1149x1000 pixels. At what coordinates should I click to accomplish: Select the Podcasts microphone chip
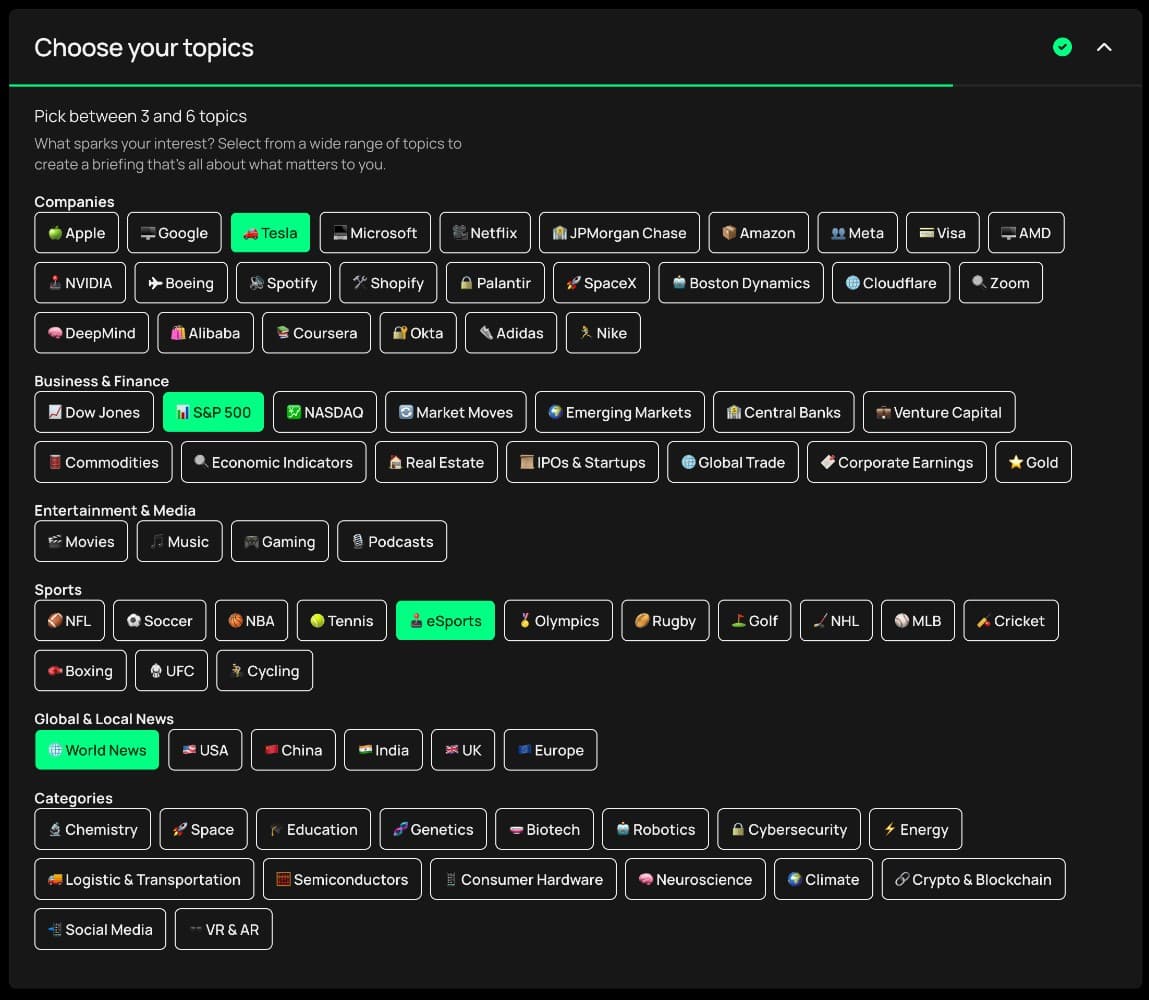click(392, 541)
